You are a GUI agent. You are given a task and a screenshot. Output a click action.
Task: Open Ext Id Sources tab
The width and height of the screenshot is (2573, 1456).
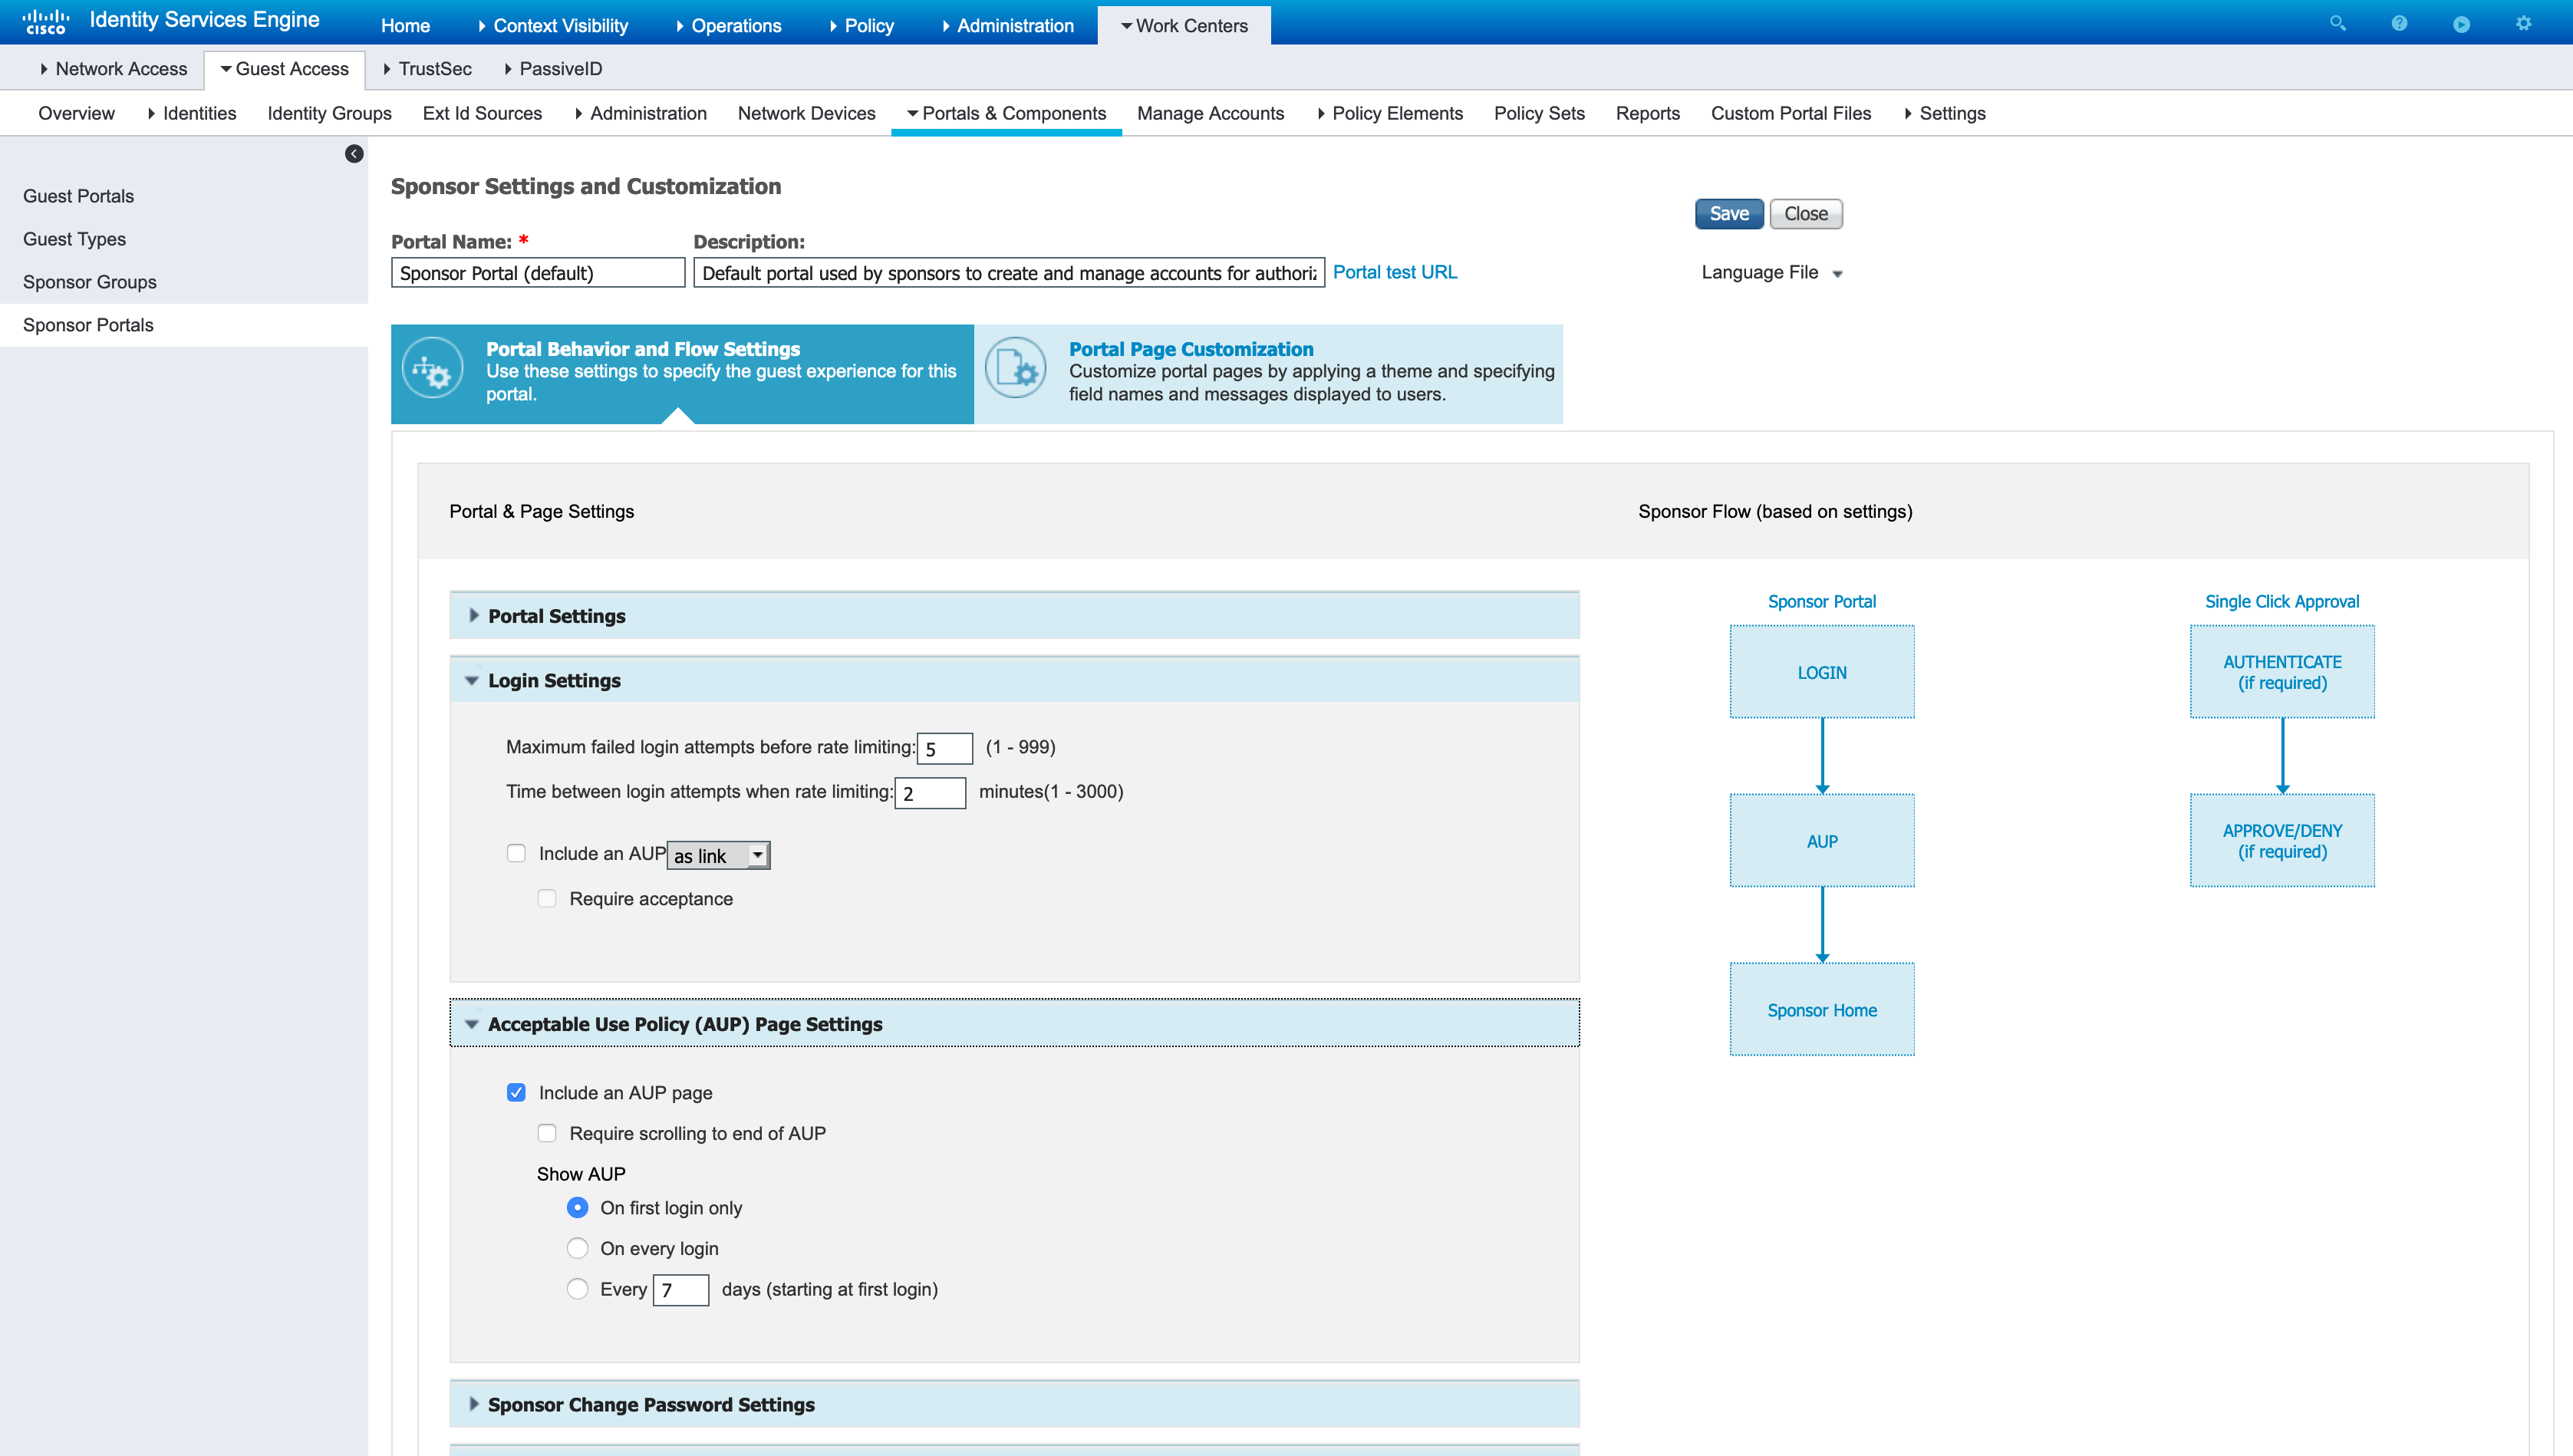tap(482, 113)
